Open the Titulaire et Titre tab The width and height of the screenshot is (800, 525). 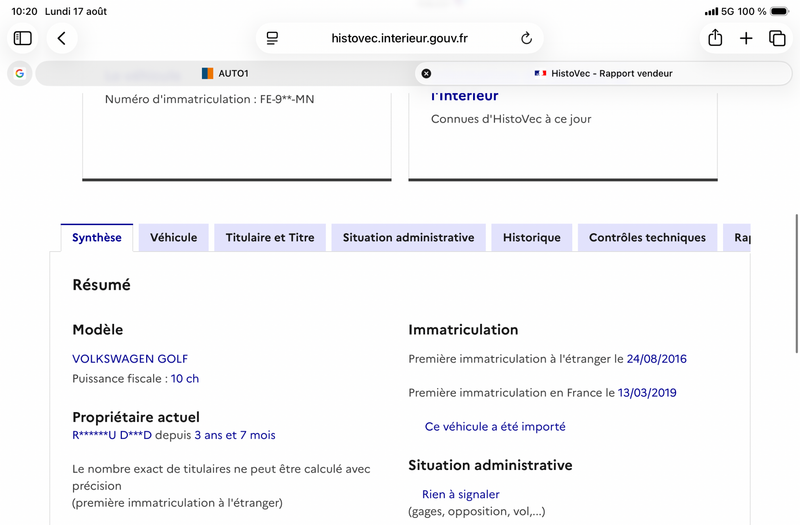[x=270, y=238]
